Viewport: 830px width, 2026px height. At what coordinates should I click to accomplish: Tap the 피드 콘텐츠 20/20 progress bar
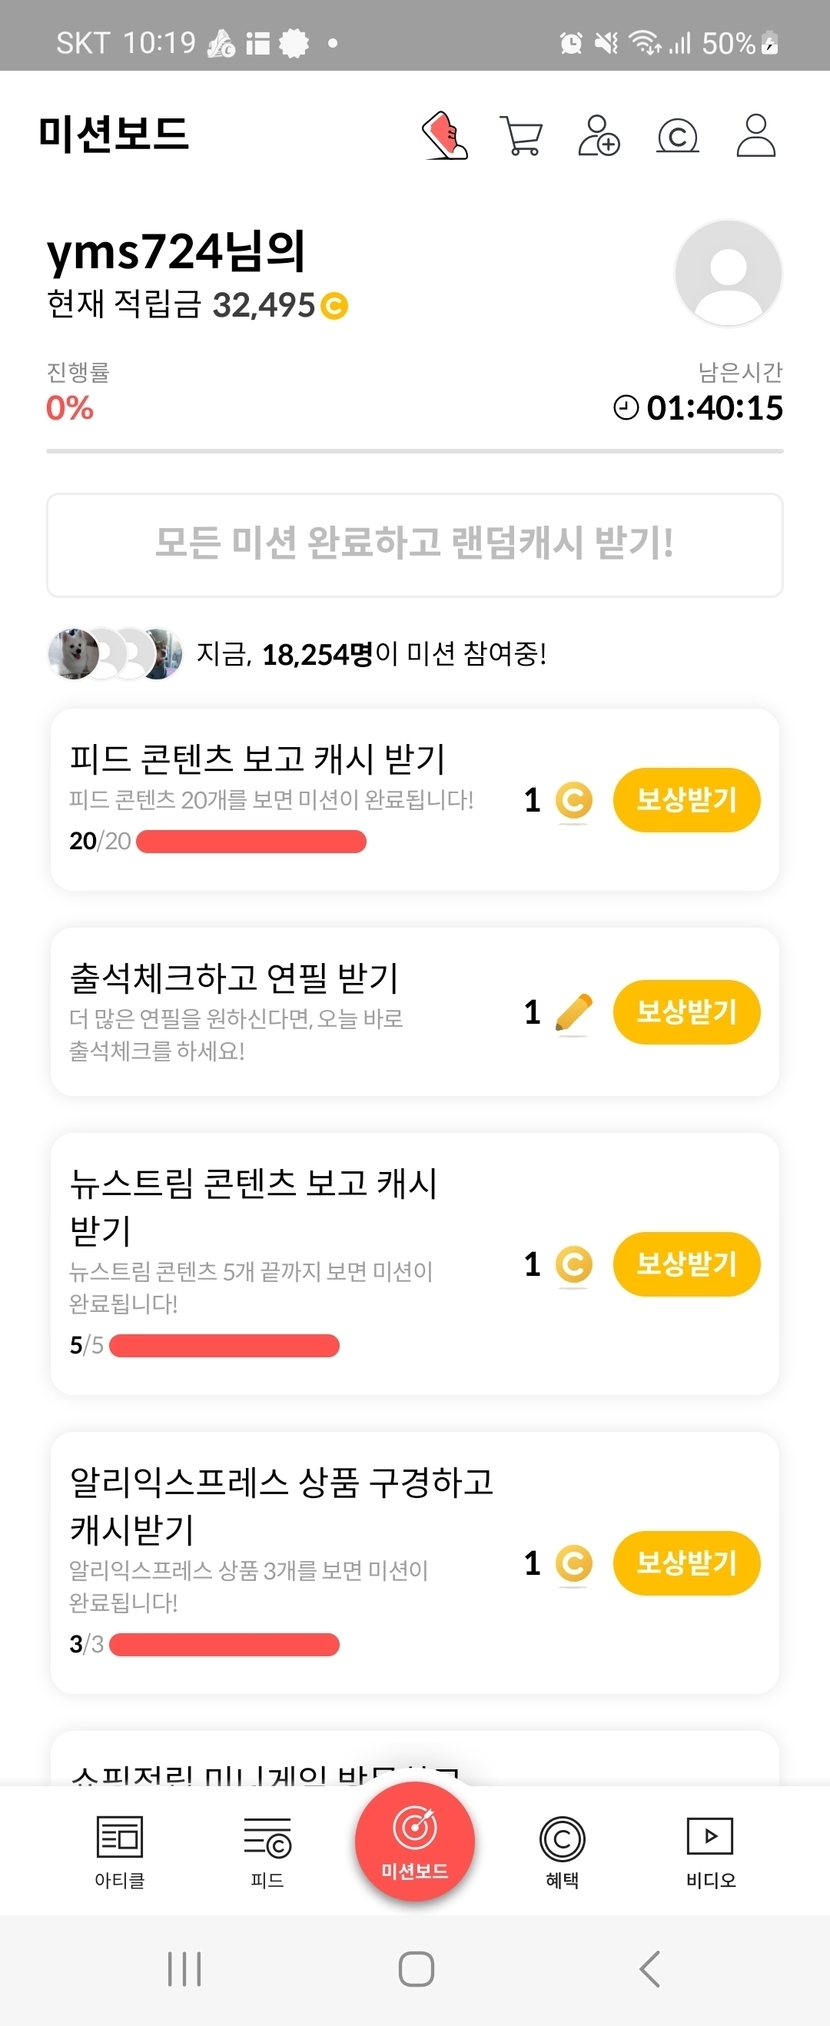pyautogui.click(x=251, y=842)
